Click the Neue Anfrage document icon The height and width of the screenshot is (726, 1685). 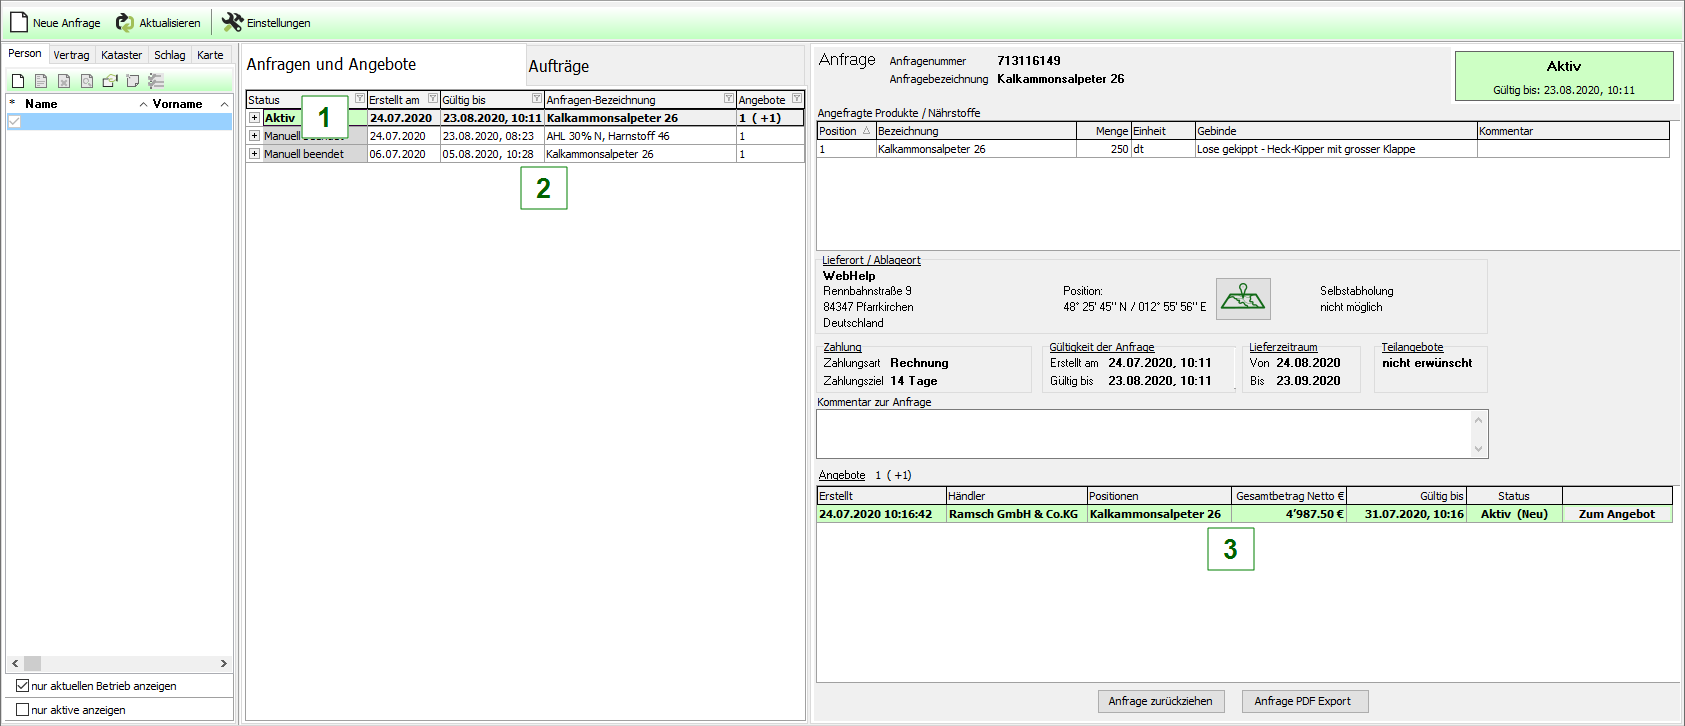(x=18, y=22)
